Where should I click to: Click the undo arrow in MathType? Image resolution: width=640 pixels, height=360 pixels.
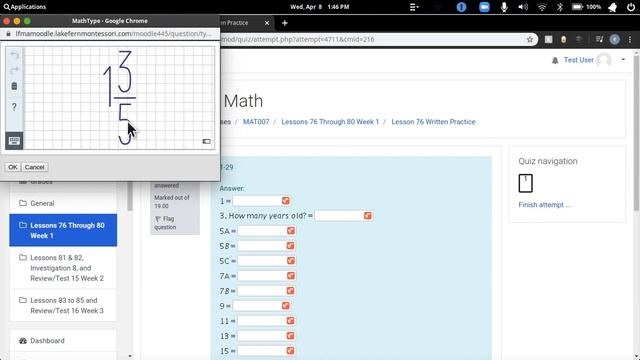click(14, 55)
